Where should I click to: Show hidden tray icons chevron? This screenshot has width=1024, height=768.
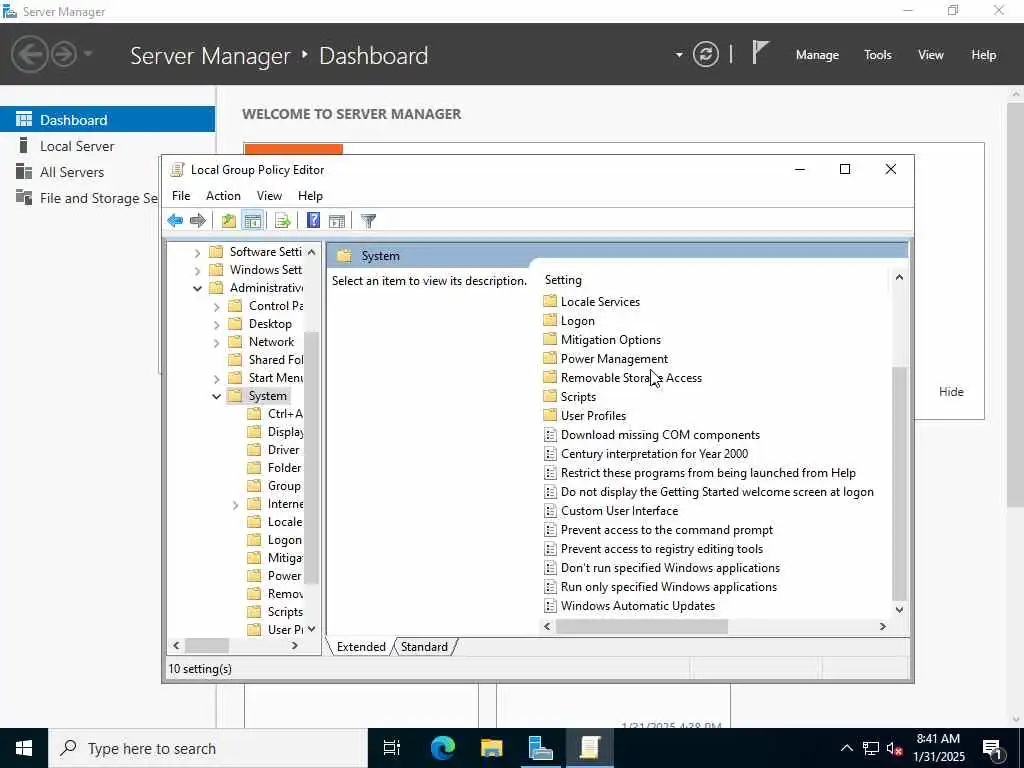point(846,748)
